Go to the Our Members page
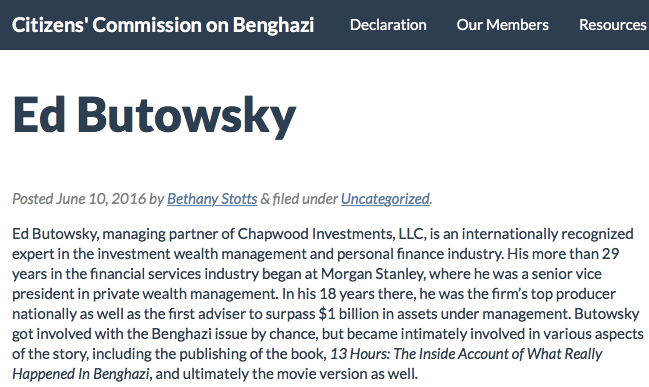Screen dimensions: 649x387 [502, 25]
